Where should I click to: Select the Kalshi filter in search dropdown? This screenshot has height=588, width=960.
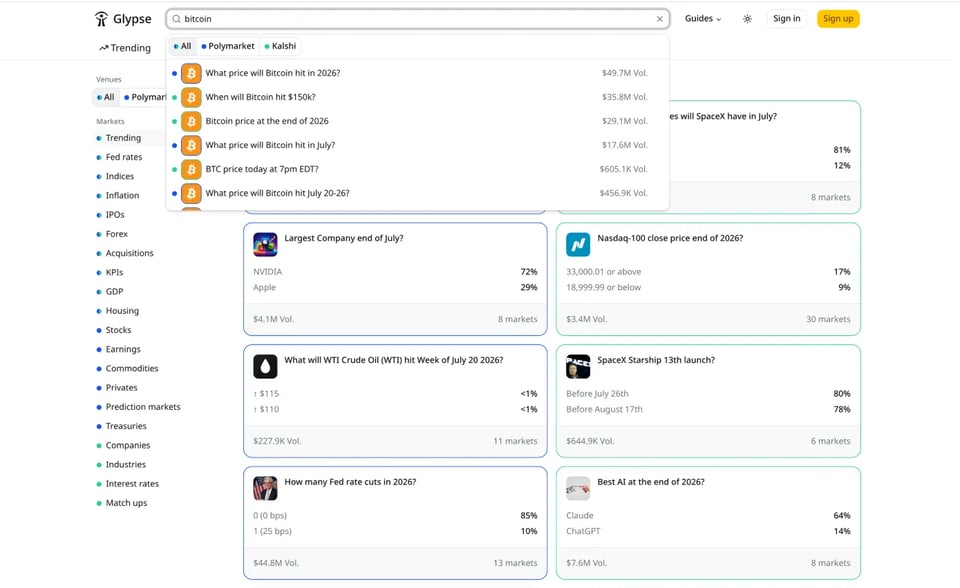point(280,46)
